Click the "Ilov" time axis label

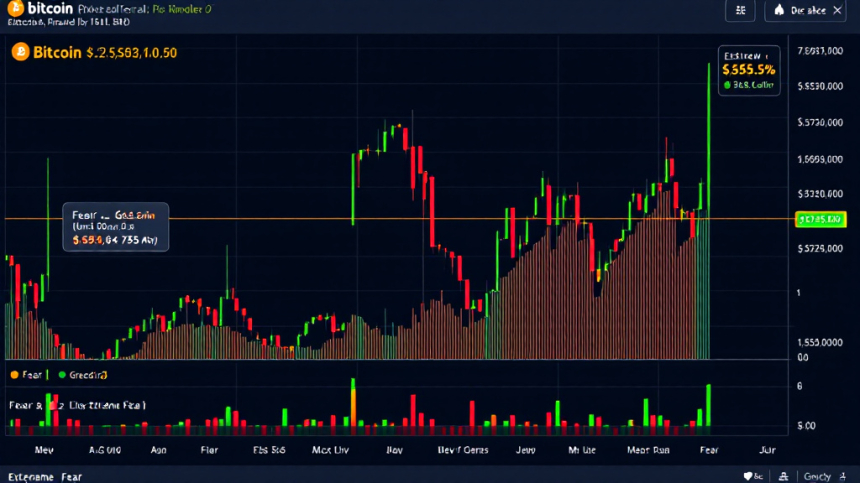click(x=394, y=450)
